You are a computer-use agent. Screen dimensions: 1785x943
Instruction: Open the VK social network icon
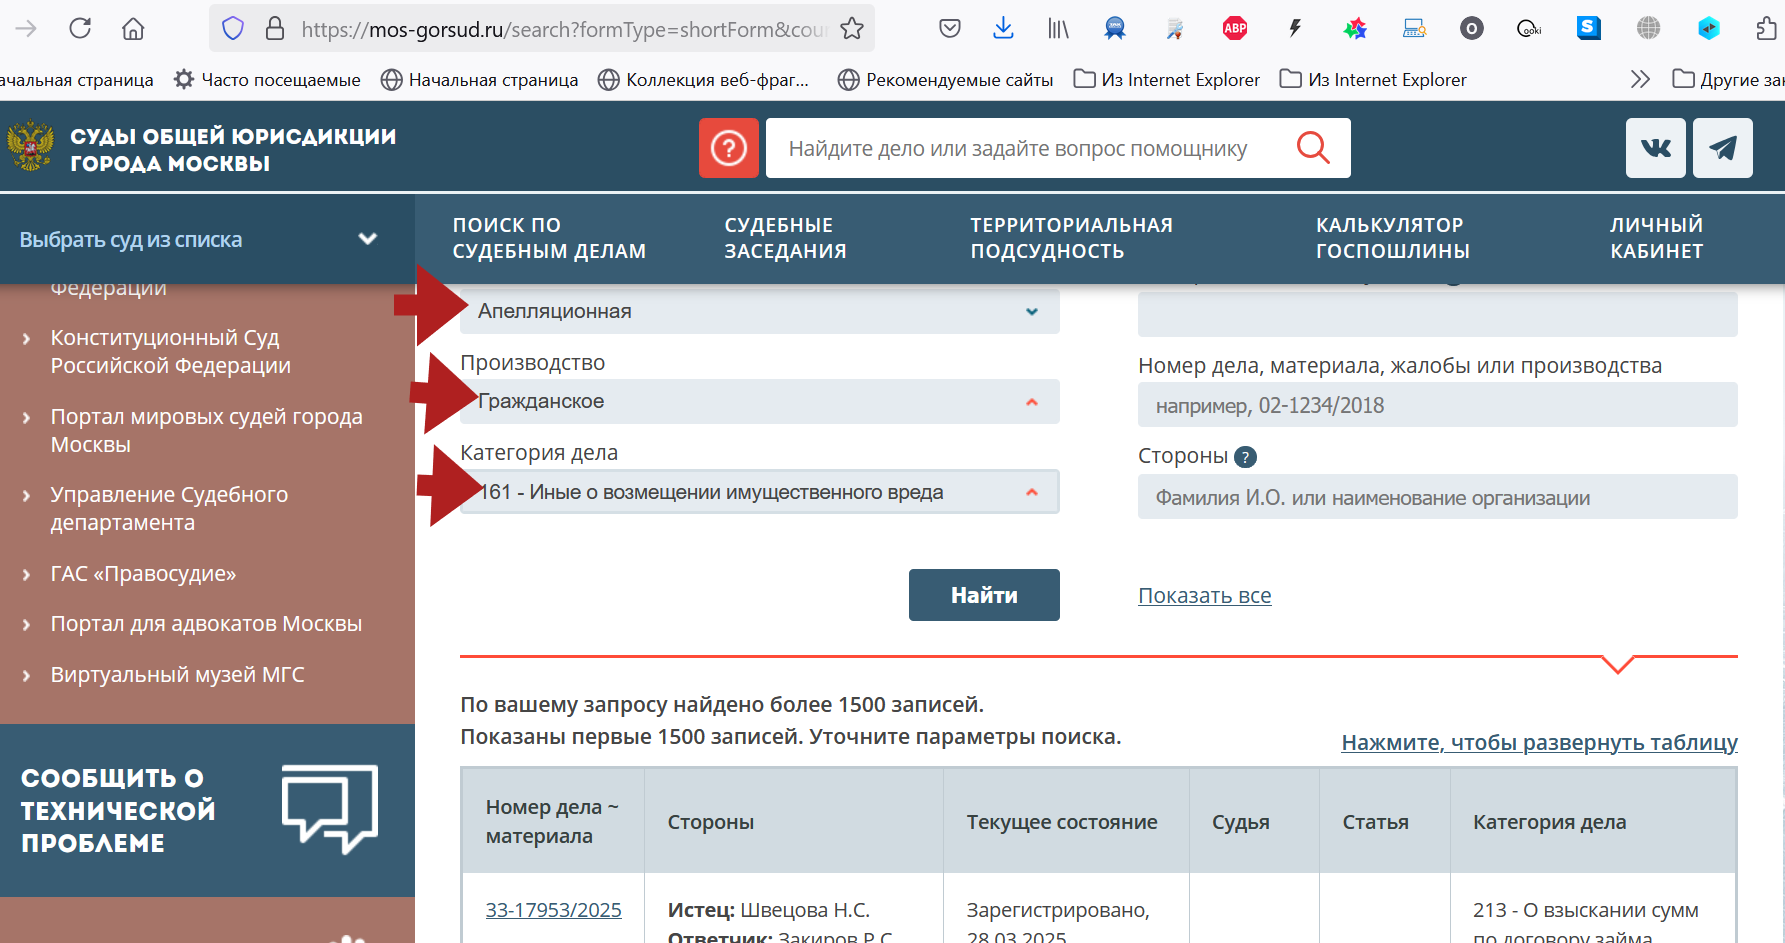[x=1655, y=148]
